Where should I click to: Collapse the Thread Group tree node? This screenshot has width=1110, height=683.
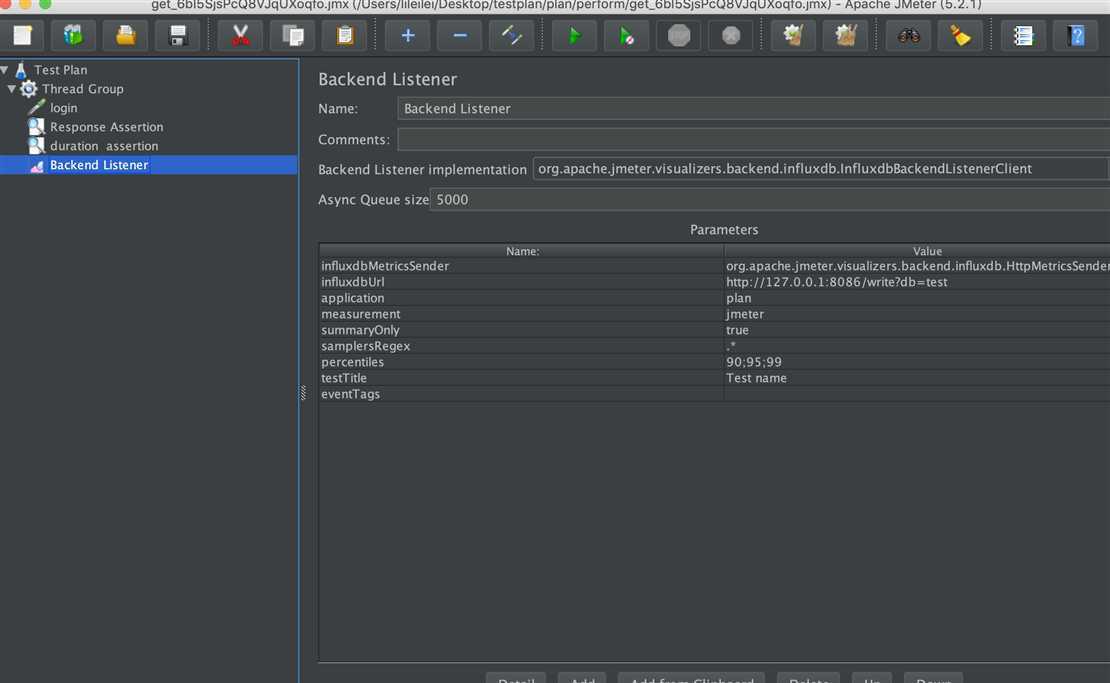click(x=12, y=89)
